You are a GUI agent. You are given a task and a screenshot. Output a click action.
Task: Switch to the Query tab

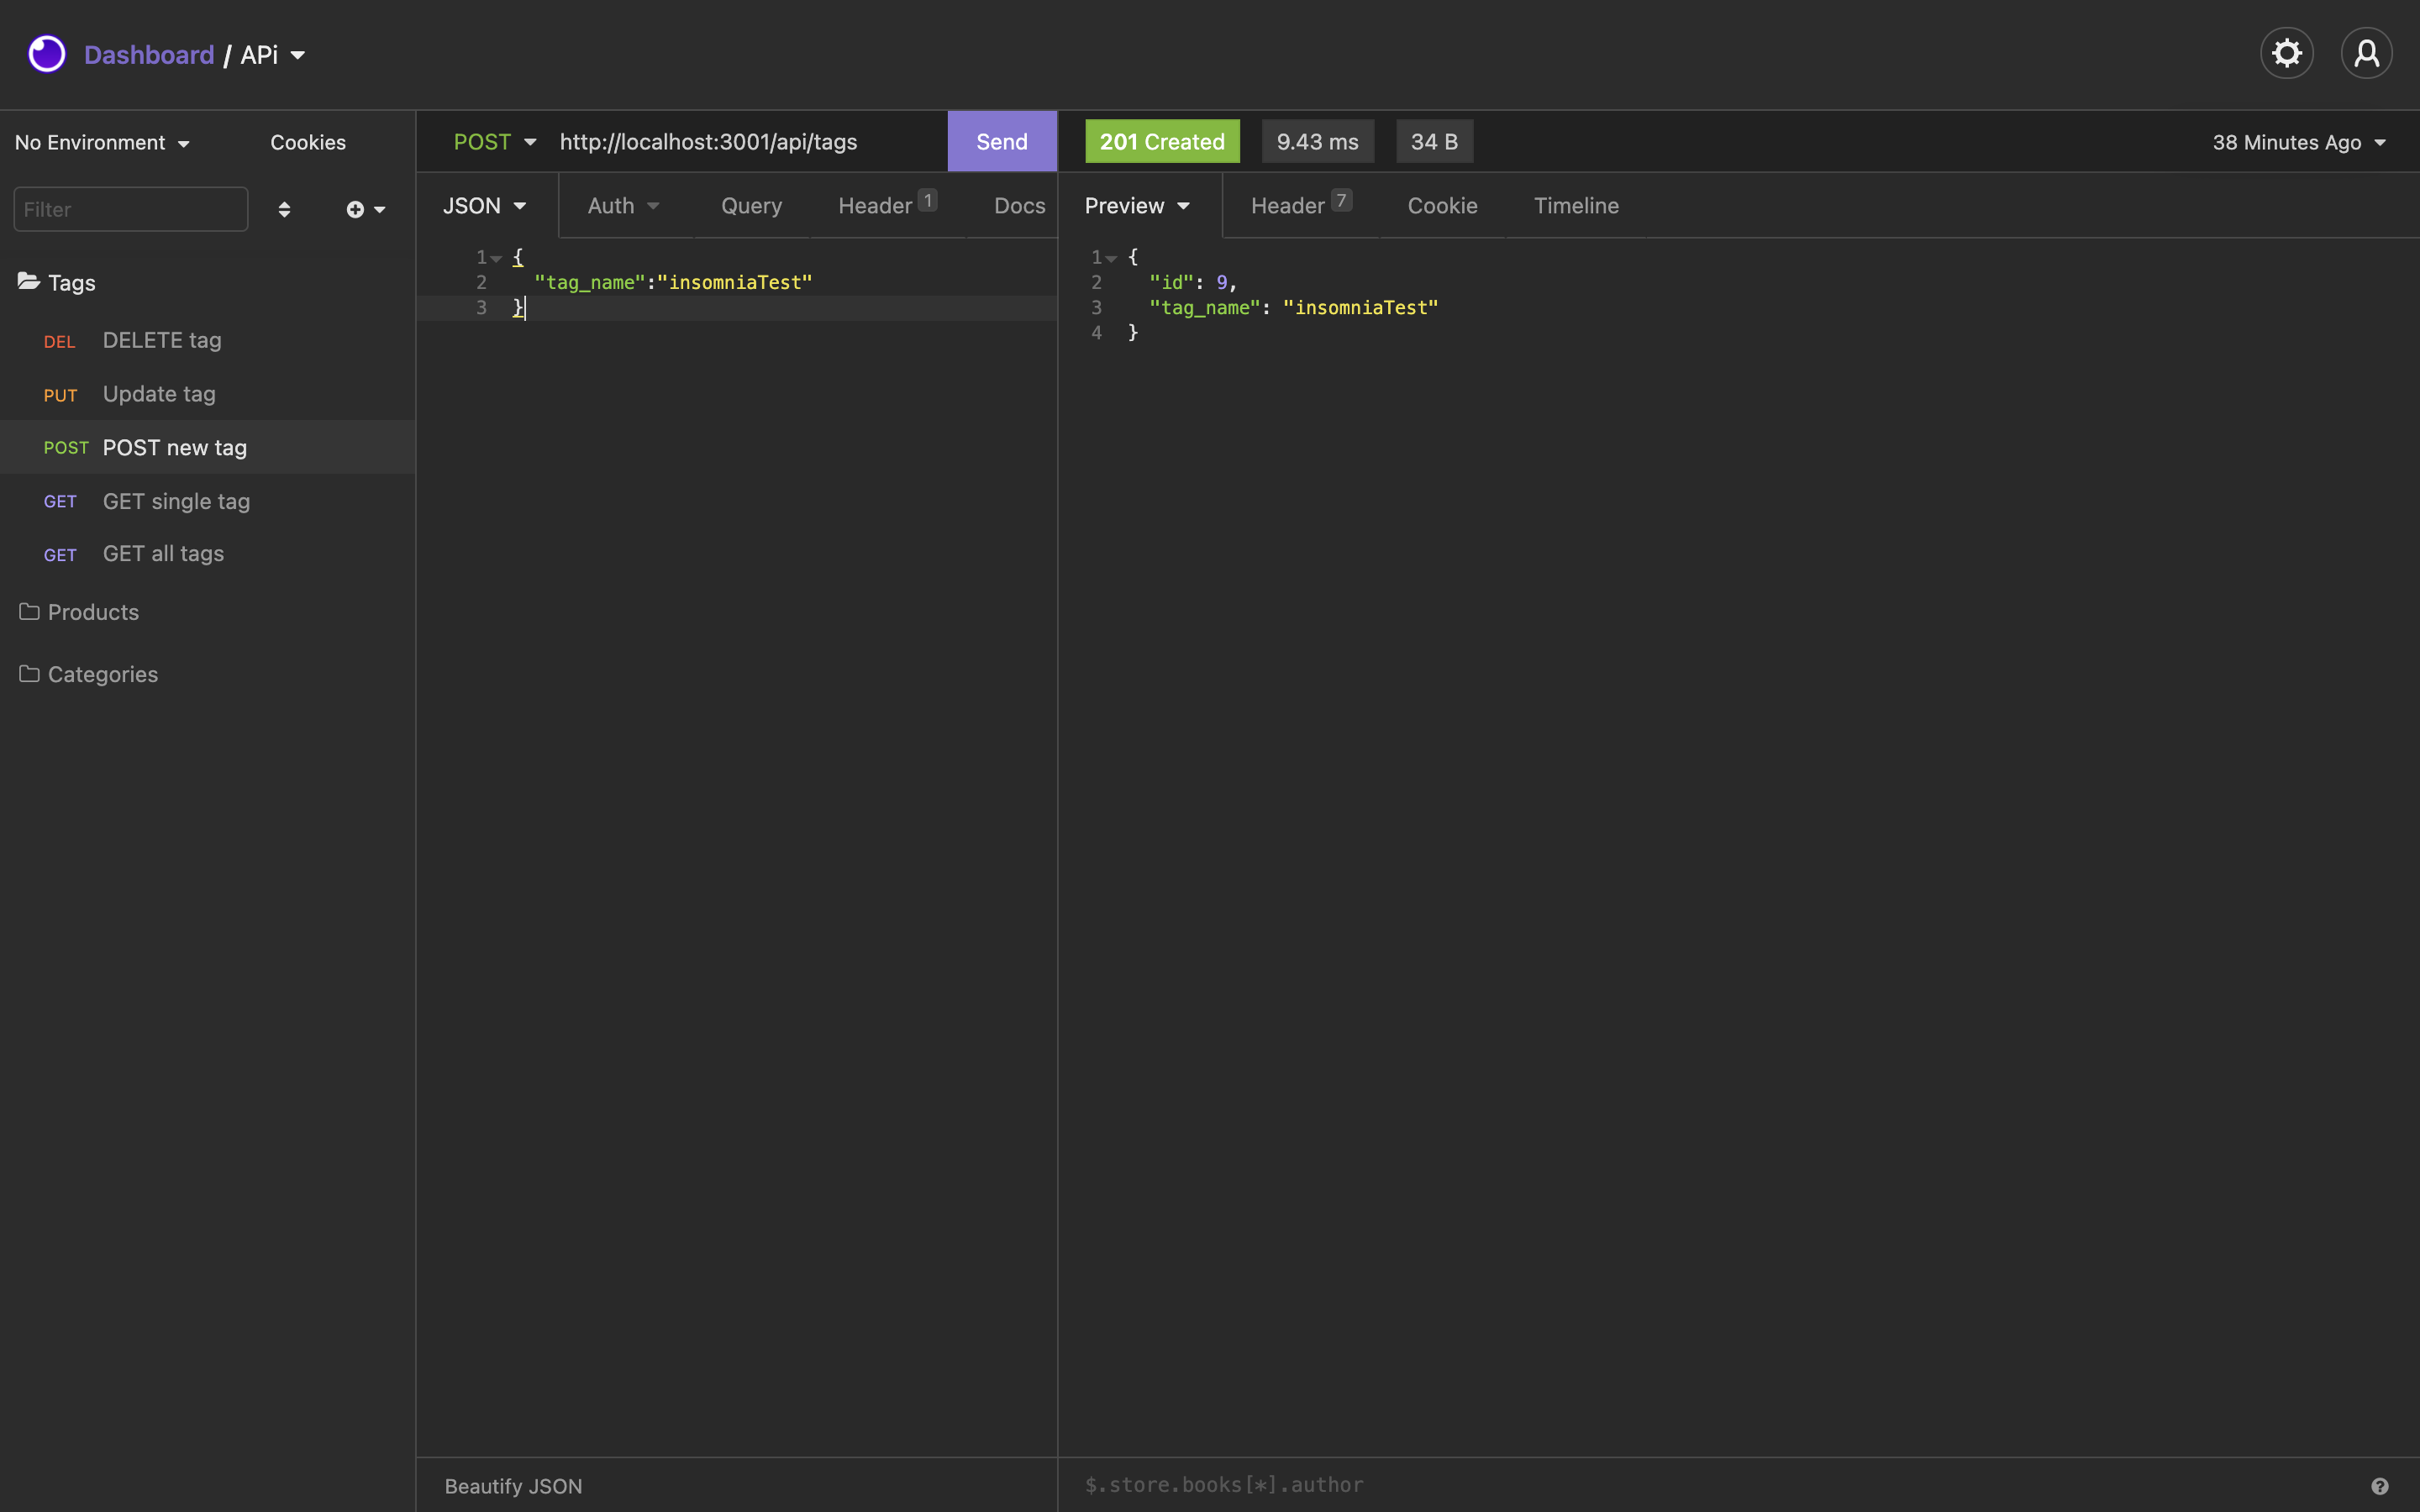coord(752,206)
